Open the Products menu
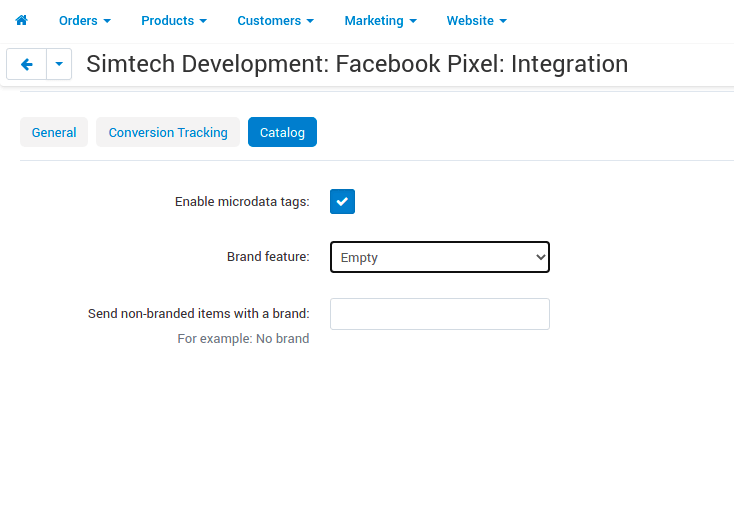The height and width of the screenshot is (524, 734). tap(174, 20)
